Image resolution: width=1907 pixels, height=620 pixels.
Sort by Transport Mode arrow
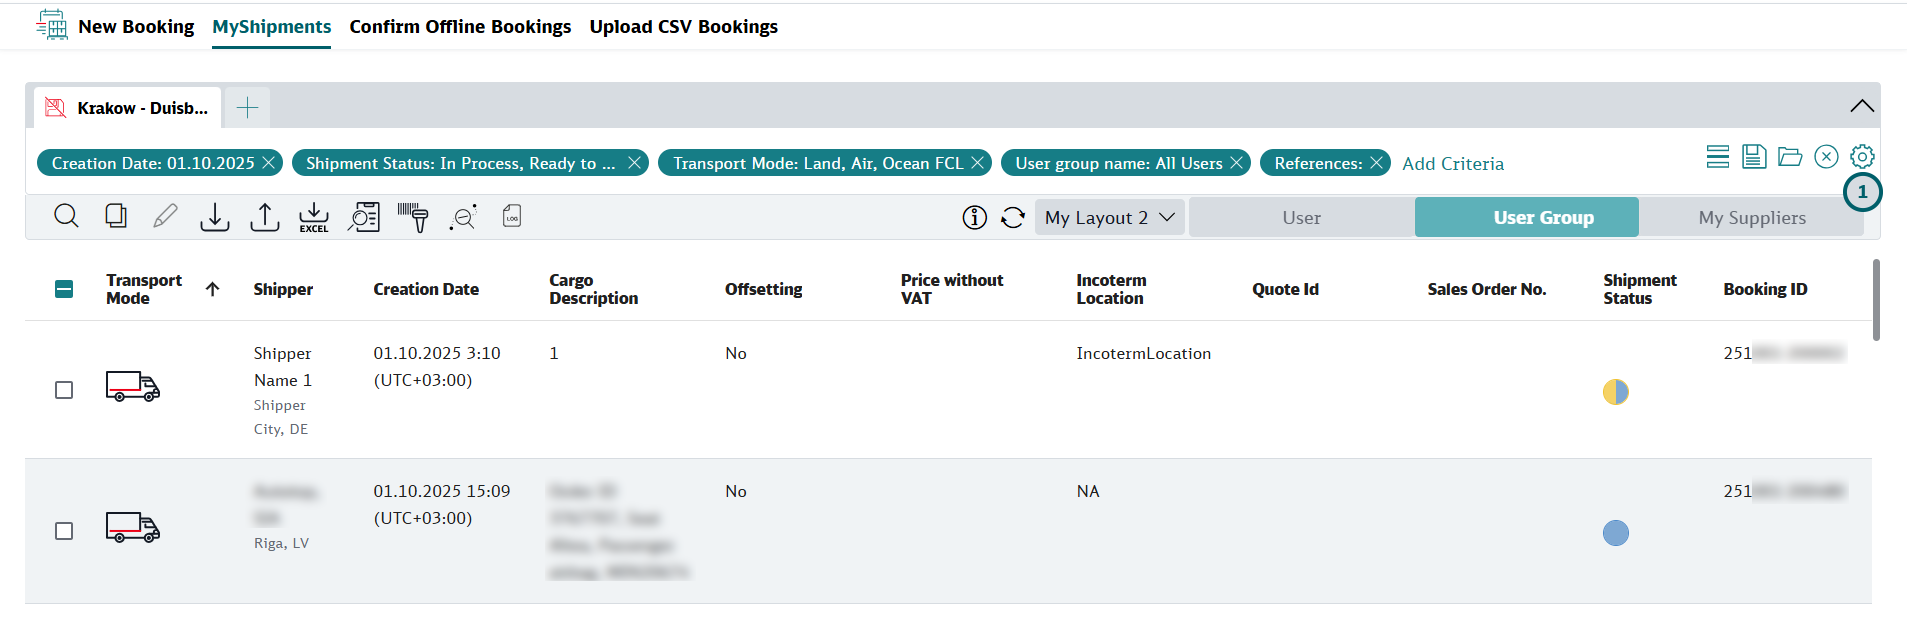pyautogui.click(x=212, y=290)
